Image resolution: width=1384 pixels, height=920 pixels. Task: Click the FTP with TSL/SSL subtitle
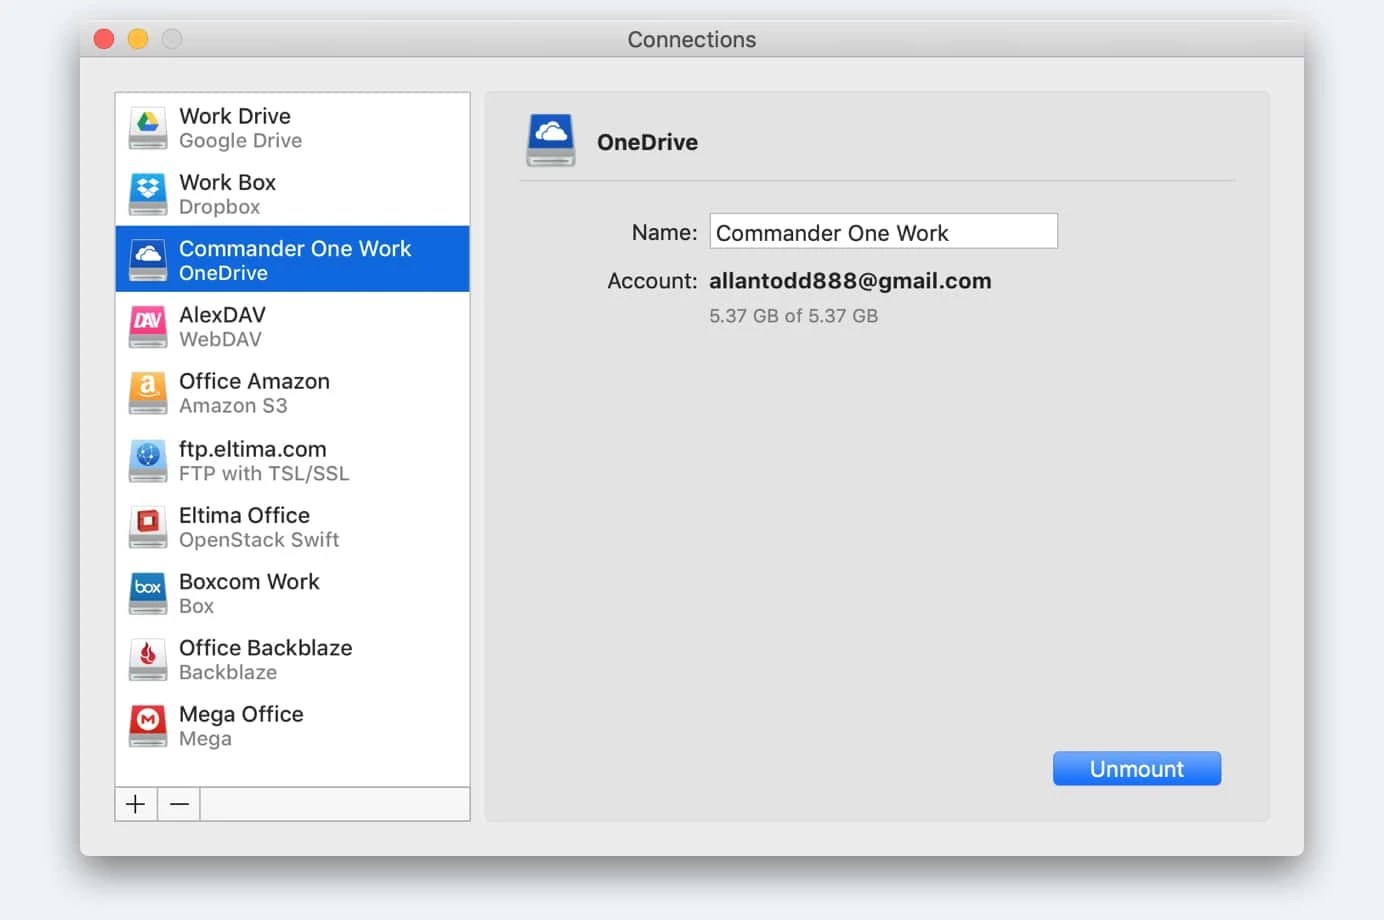(264, 473)
